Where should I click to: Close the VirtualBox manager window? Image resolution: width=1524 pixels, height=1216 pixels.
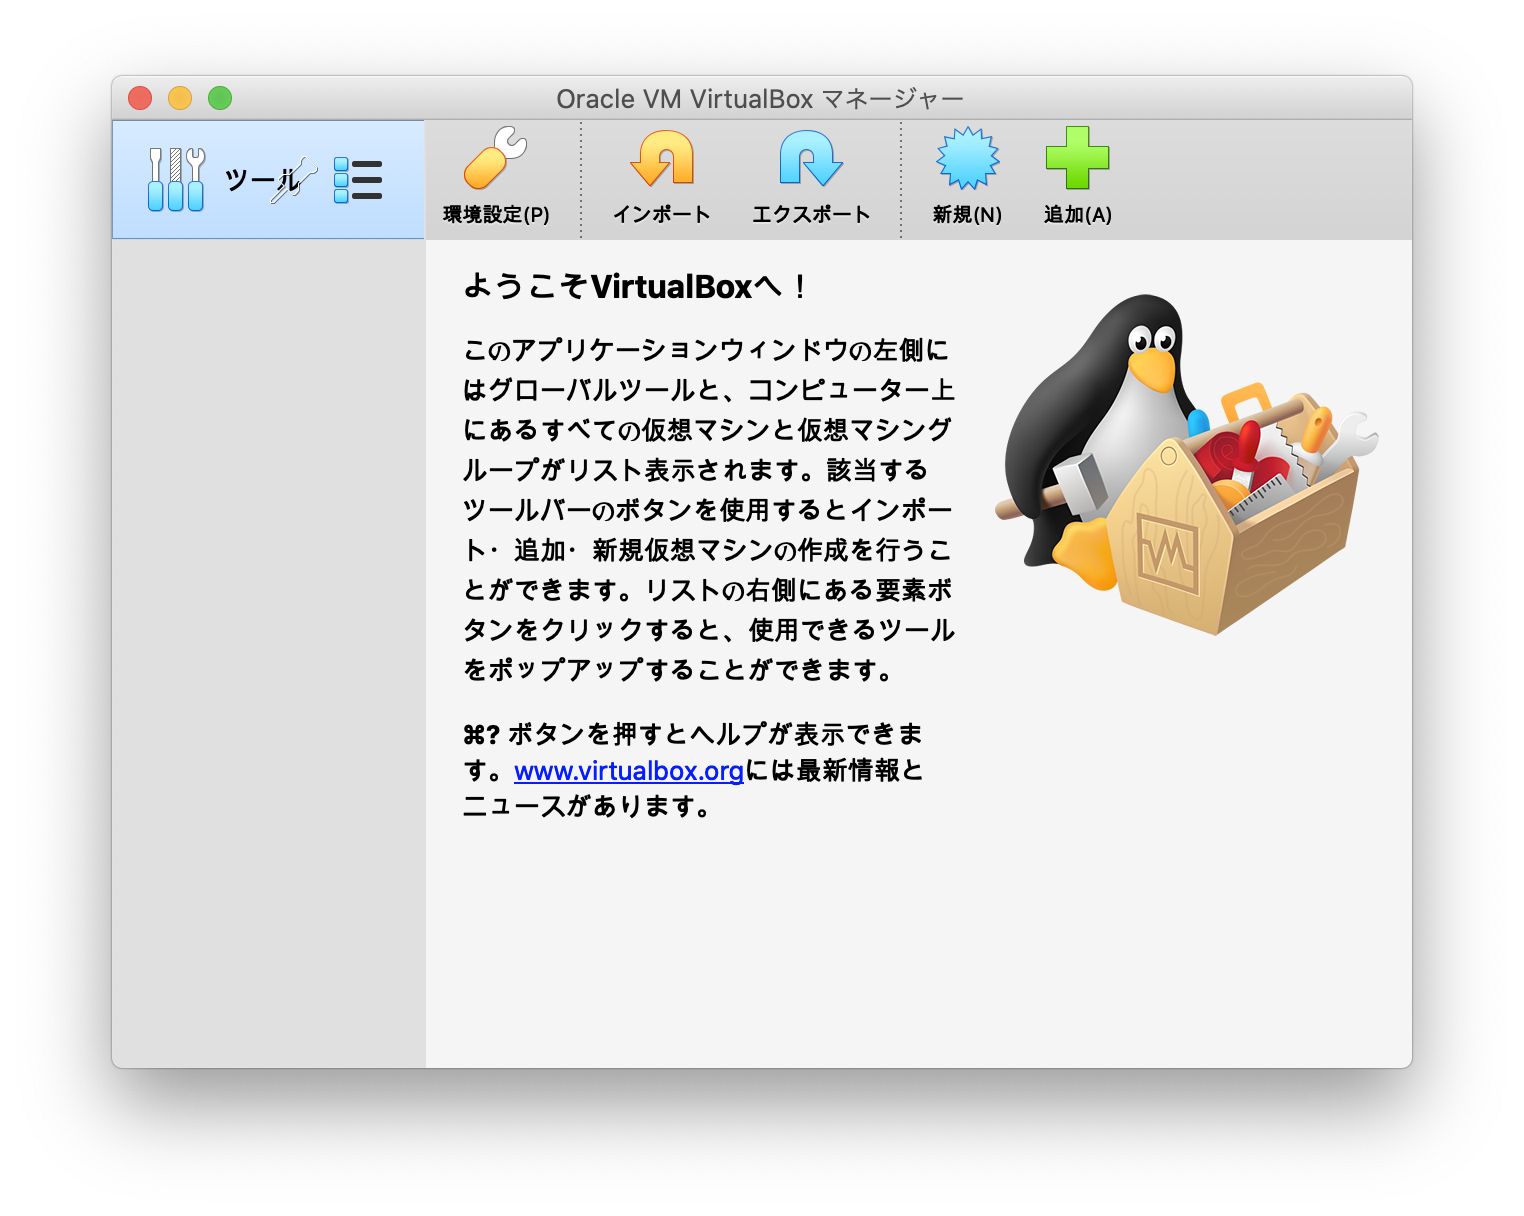pos(140,98)
